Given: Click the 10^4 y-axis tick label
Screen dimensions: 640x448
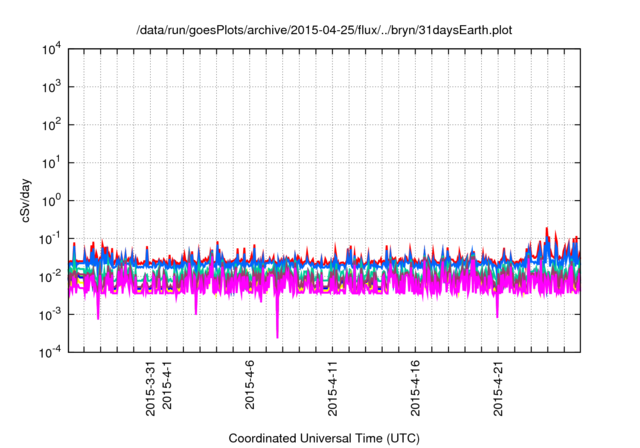Looking at the screenshot, I should click(51, 50).
